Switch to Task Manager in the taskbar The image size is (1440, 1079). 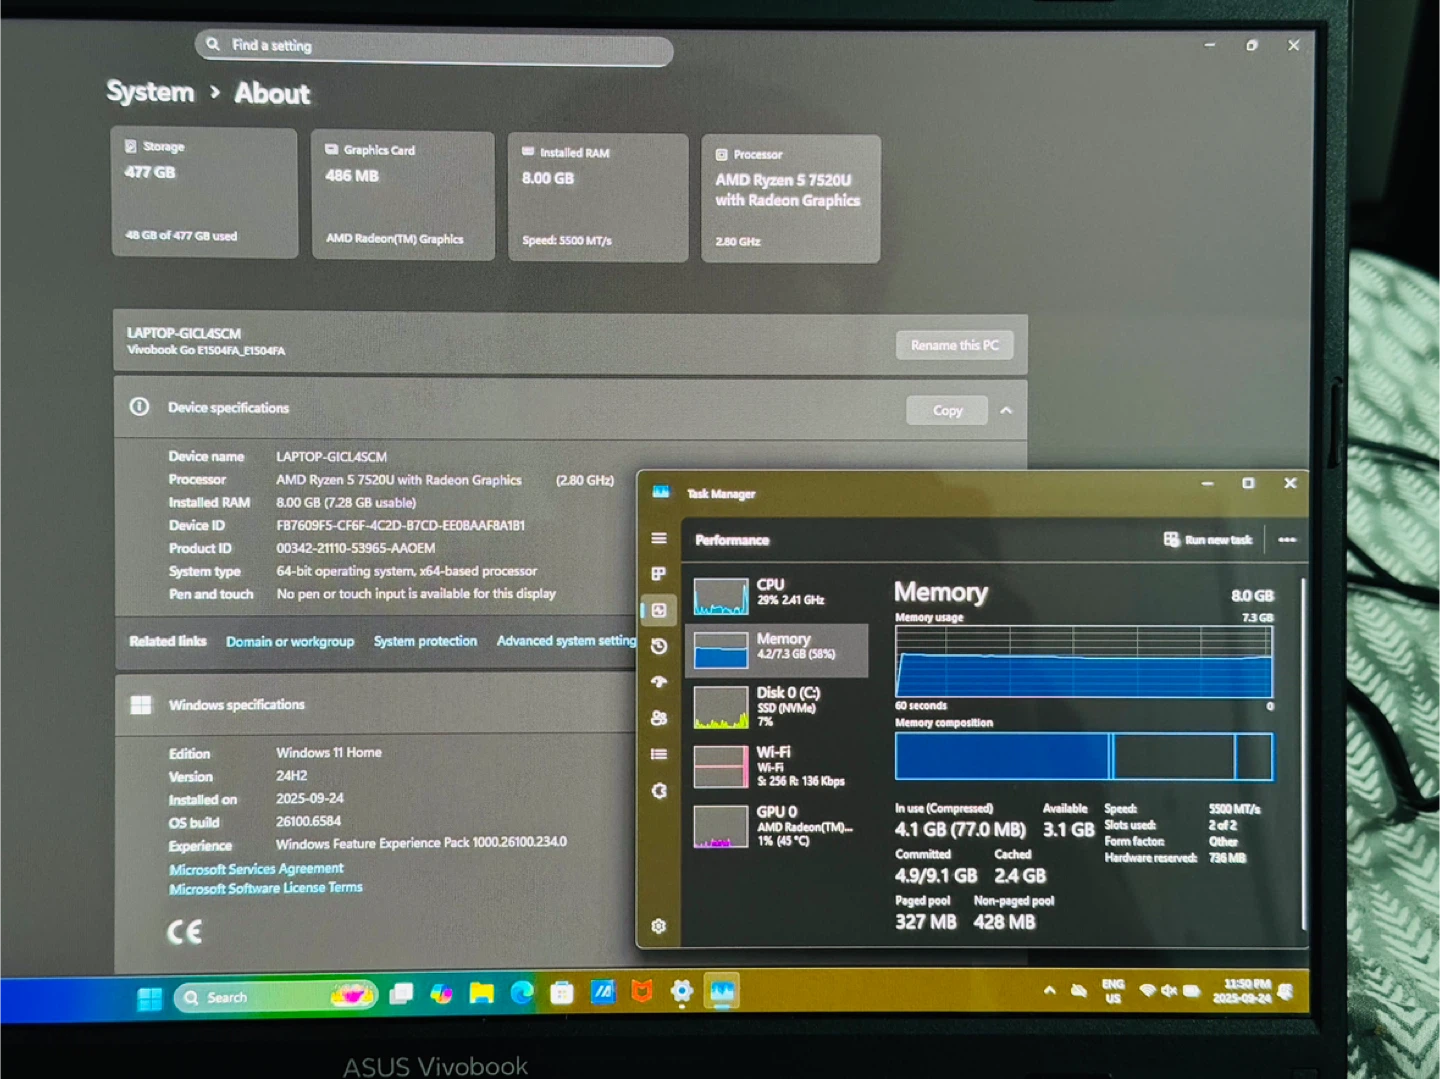722,991
